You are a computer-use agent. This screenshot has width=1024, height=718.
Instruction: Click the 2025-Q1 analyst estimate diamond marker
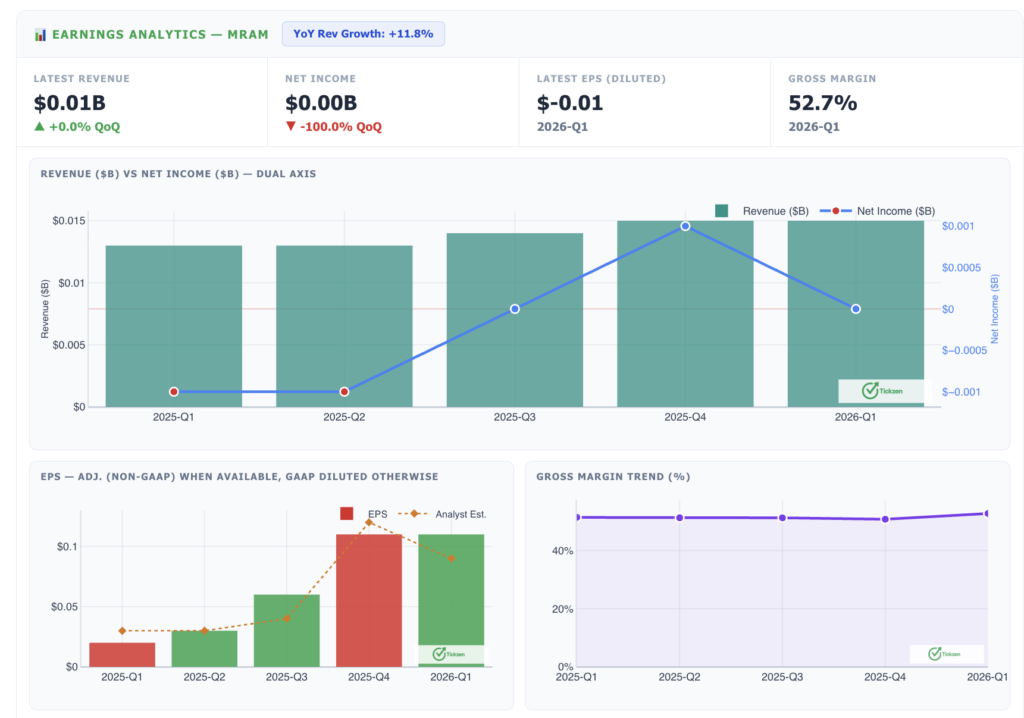click(122, 631)
